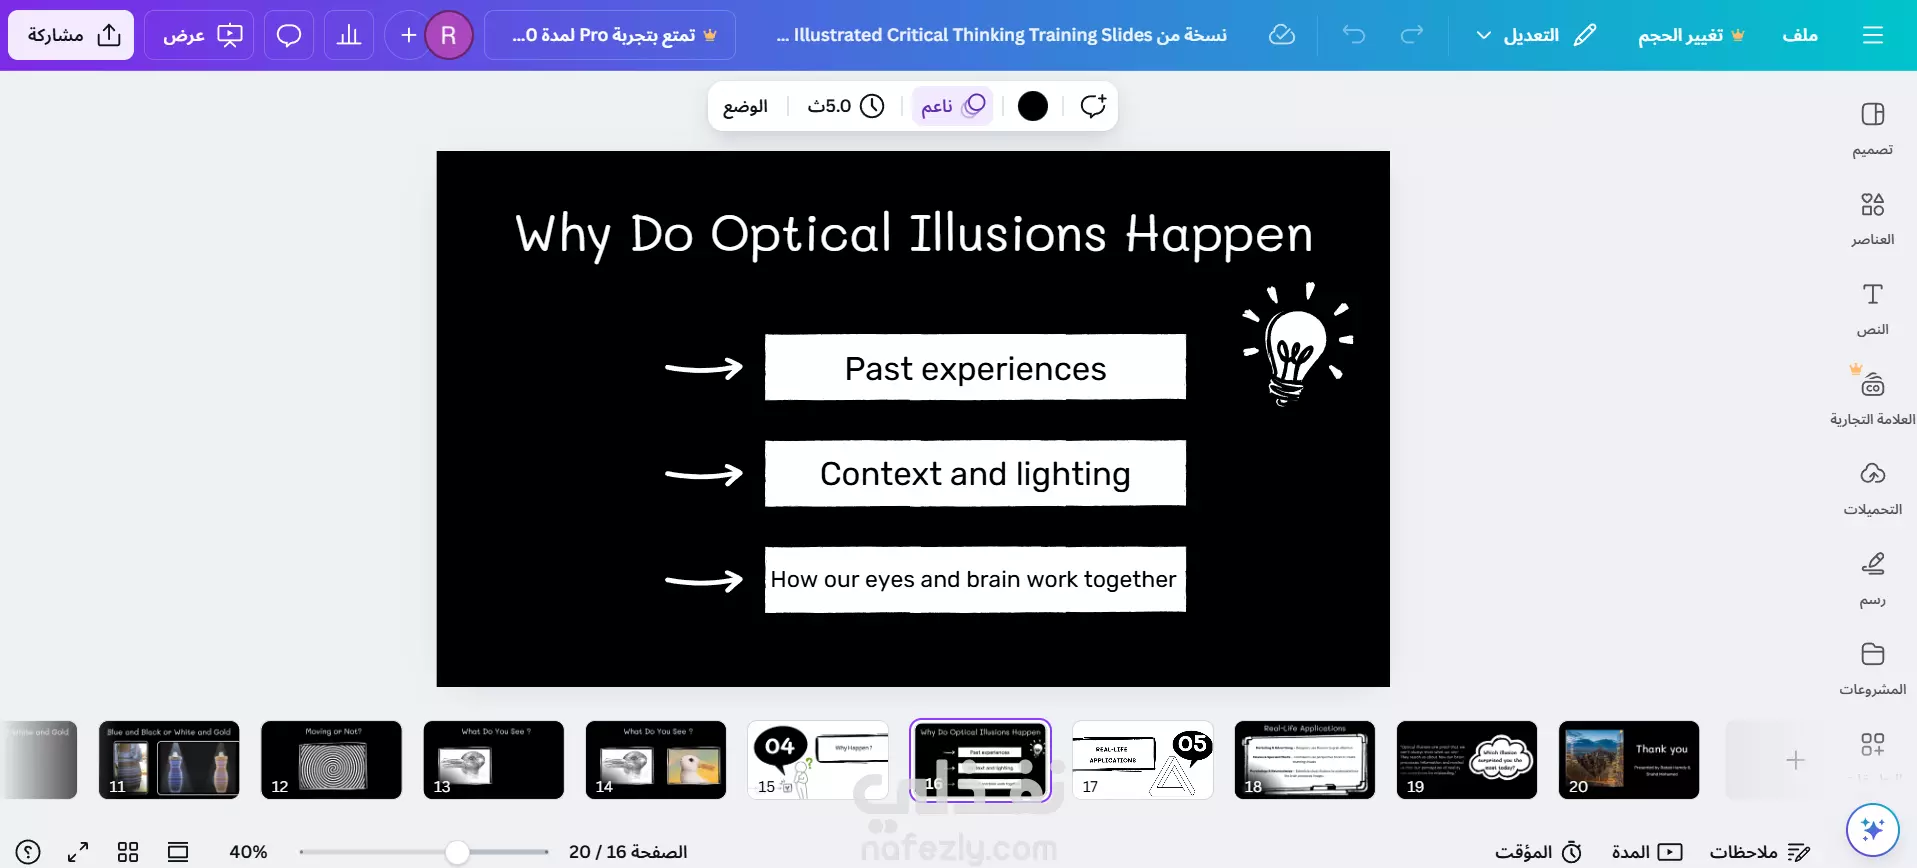Click the undo arrow
This screenshot has height=868, width=1917.
[x=1354, y=35]
